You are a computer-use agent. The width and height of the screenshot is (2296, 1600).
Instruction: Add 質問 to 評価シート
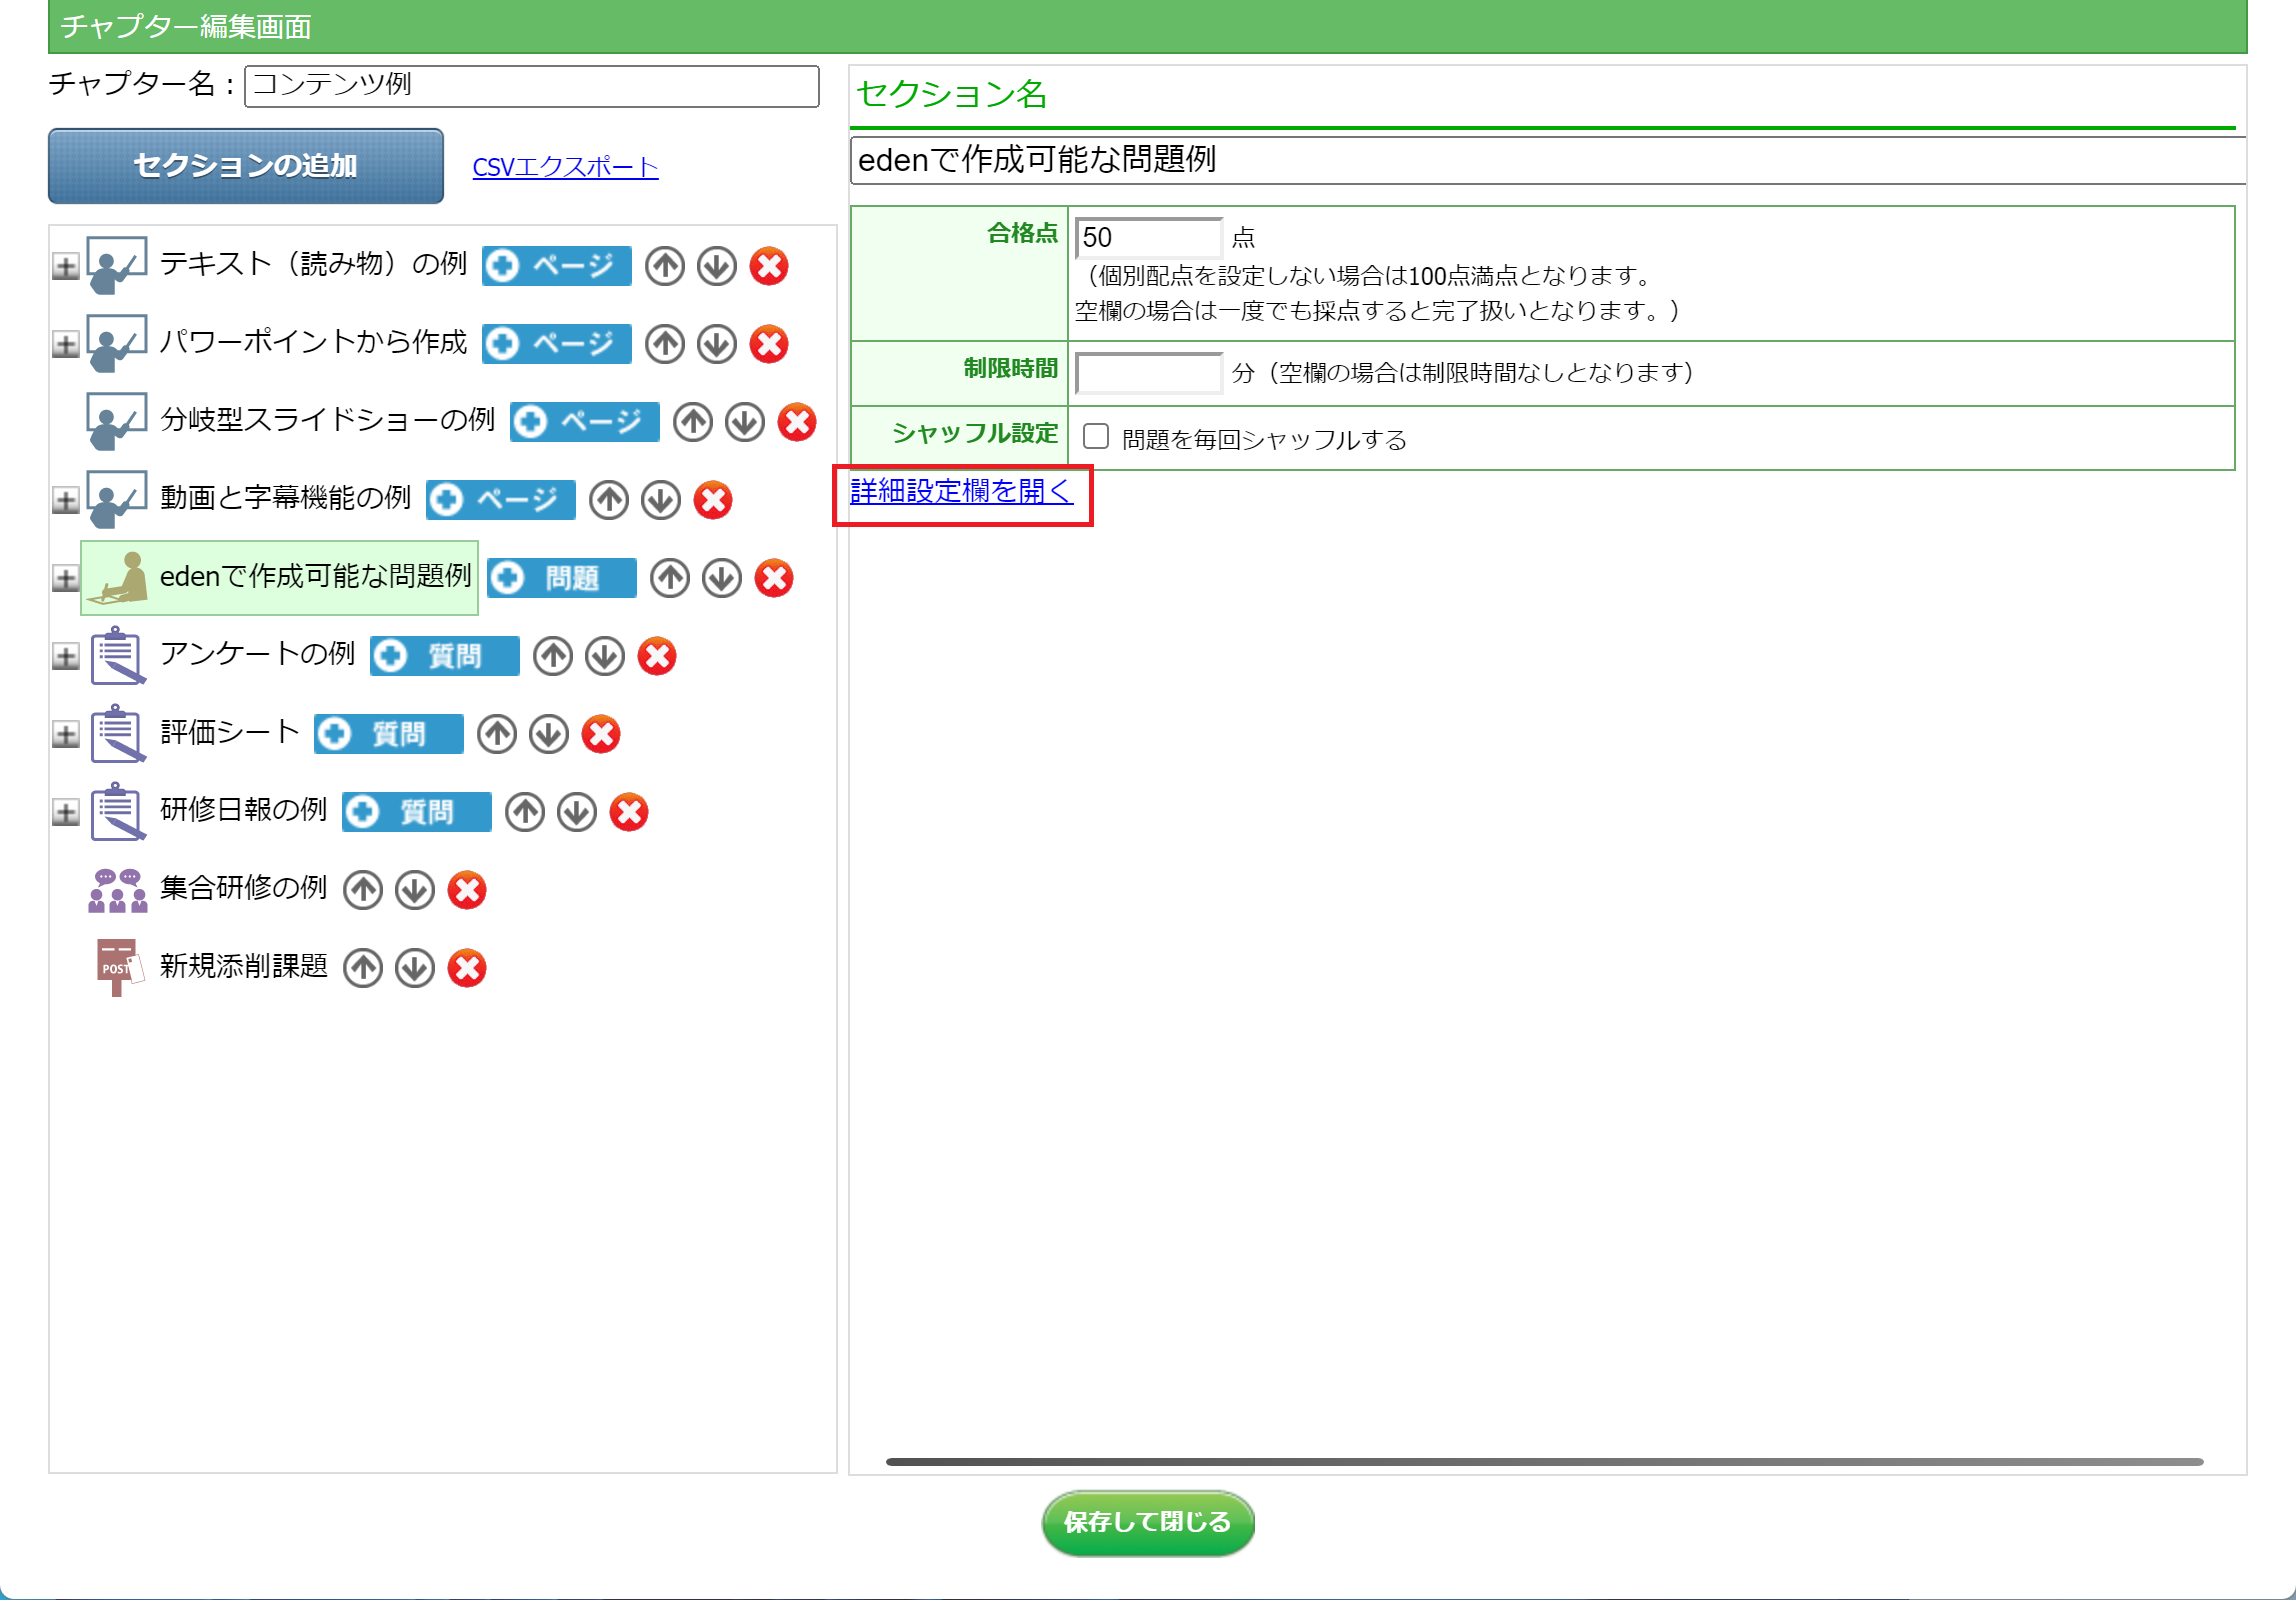(388, 734)
